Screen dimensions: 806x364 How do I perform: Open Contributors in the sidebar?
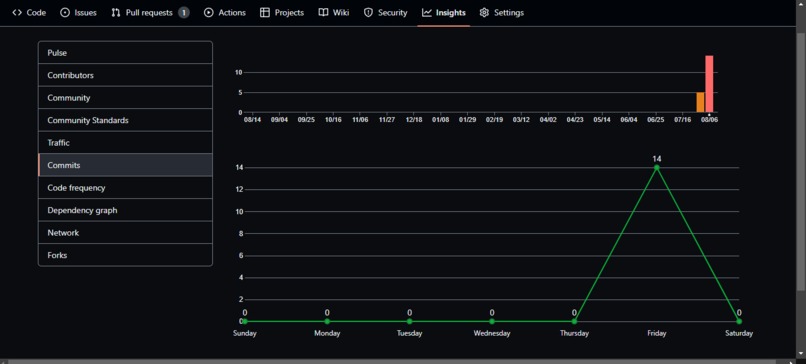[125, 75]
